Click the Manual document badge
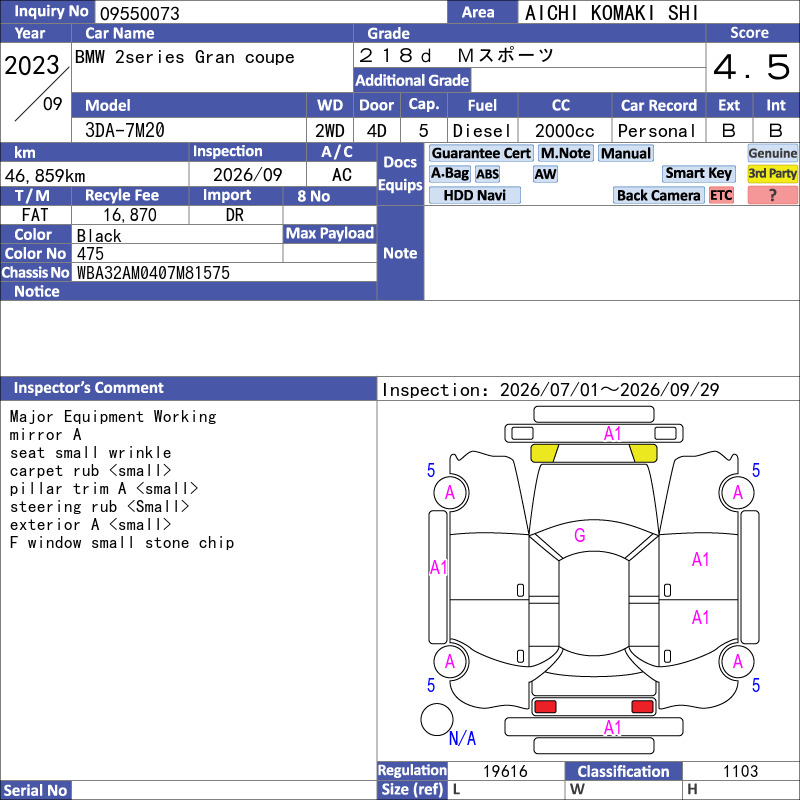This screenshot has height=800, width=800. [626, 153]
